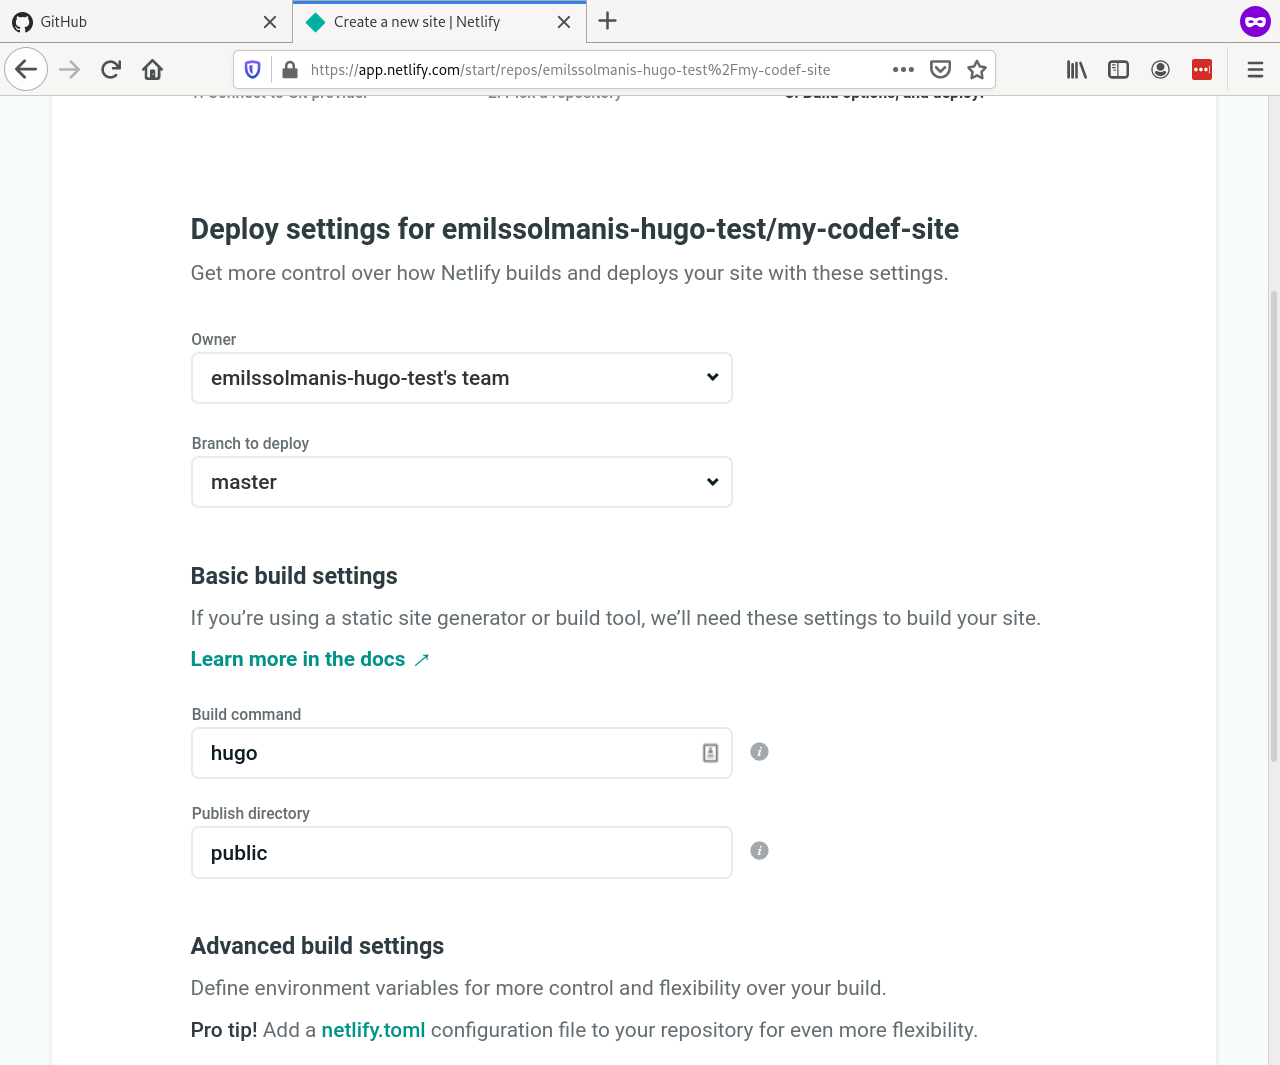Open Firefox account avatar icon

pyautogui.click(x=1160, y=69)
